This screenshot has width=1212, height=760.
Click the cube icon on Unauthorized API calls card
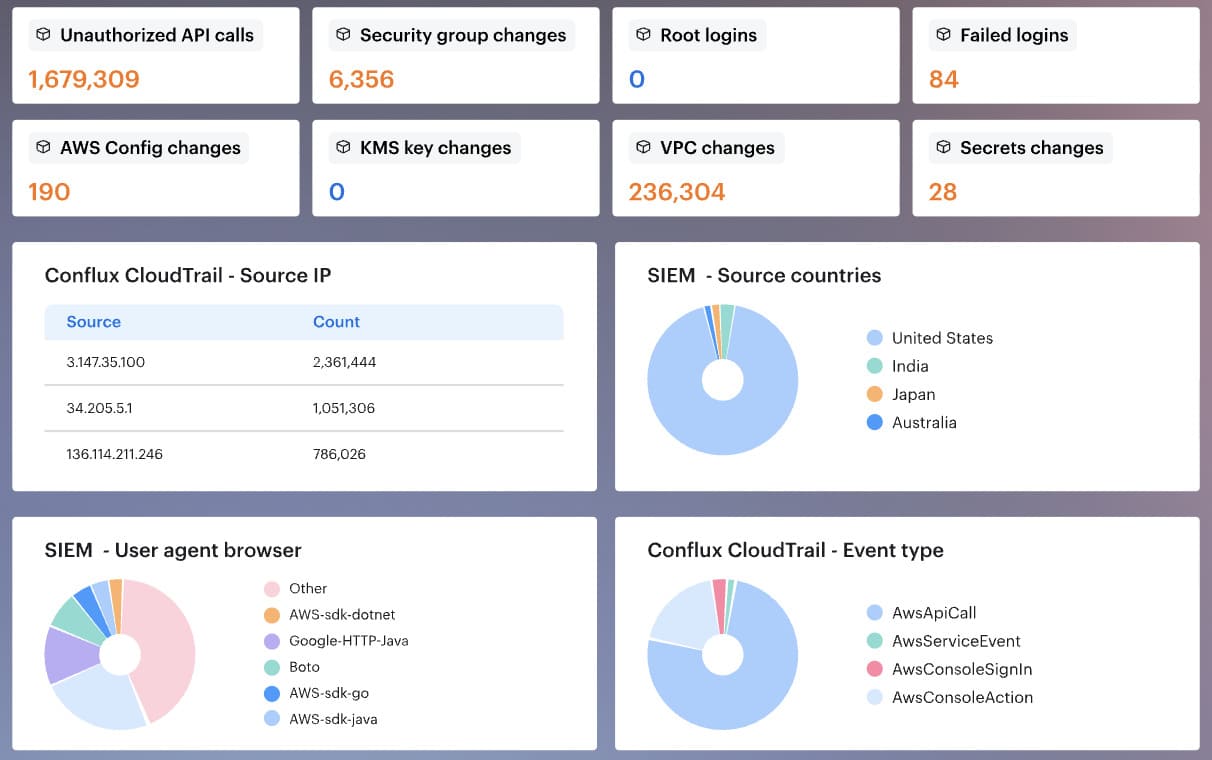point(44,35)
